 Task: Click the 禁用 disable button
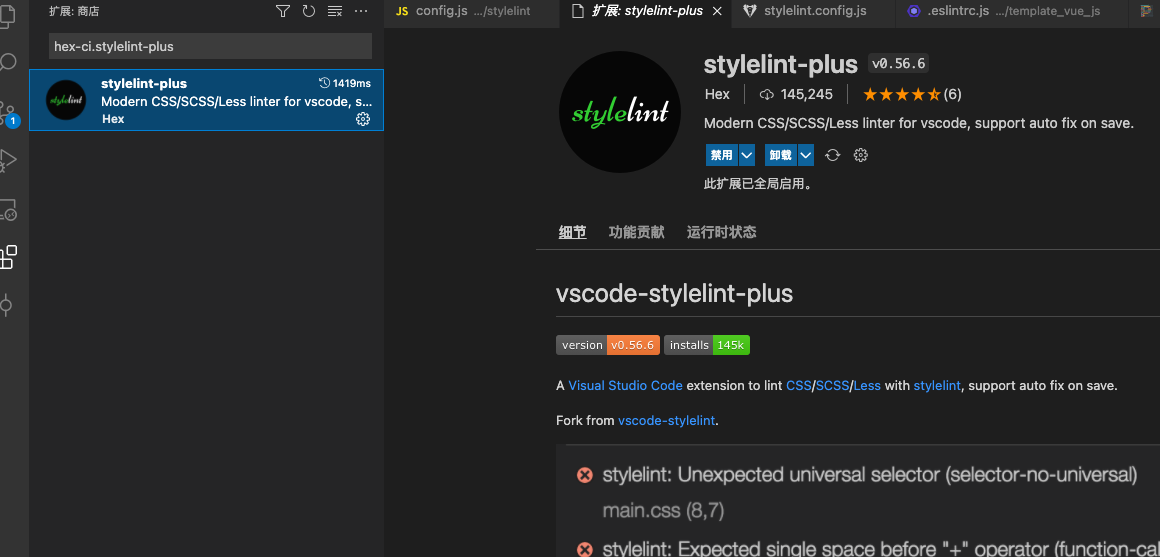(721, 155)
